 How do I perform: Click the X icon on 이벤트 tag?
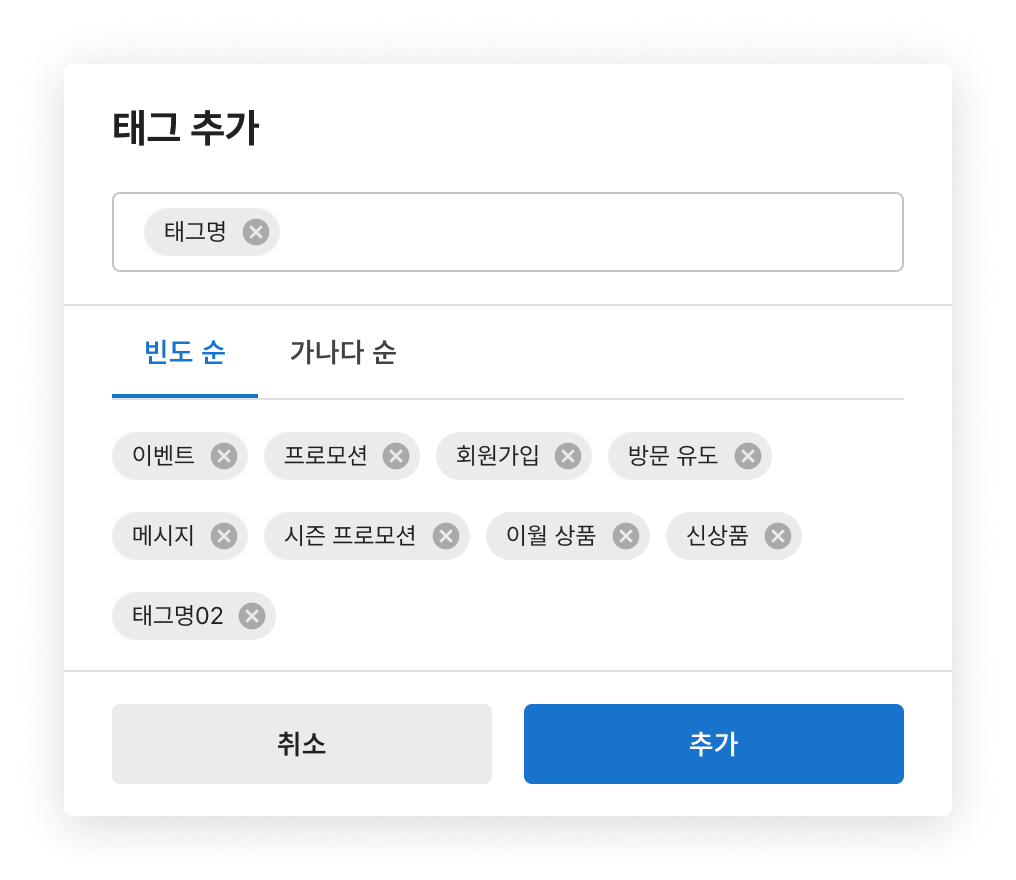coord(224,456)
